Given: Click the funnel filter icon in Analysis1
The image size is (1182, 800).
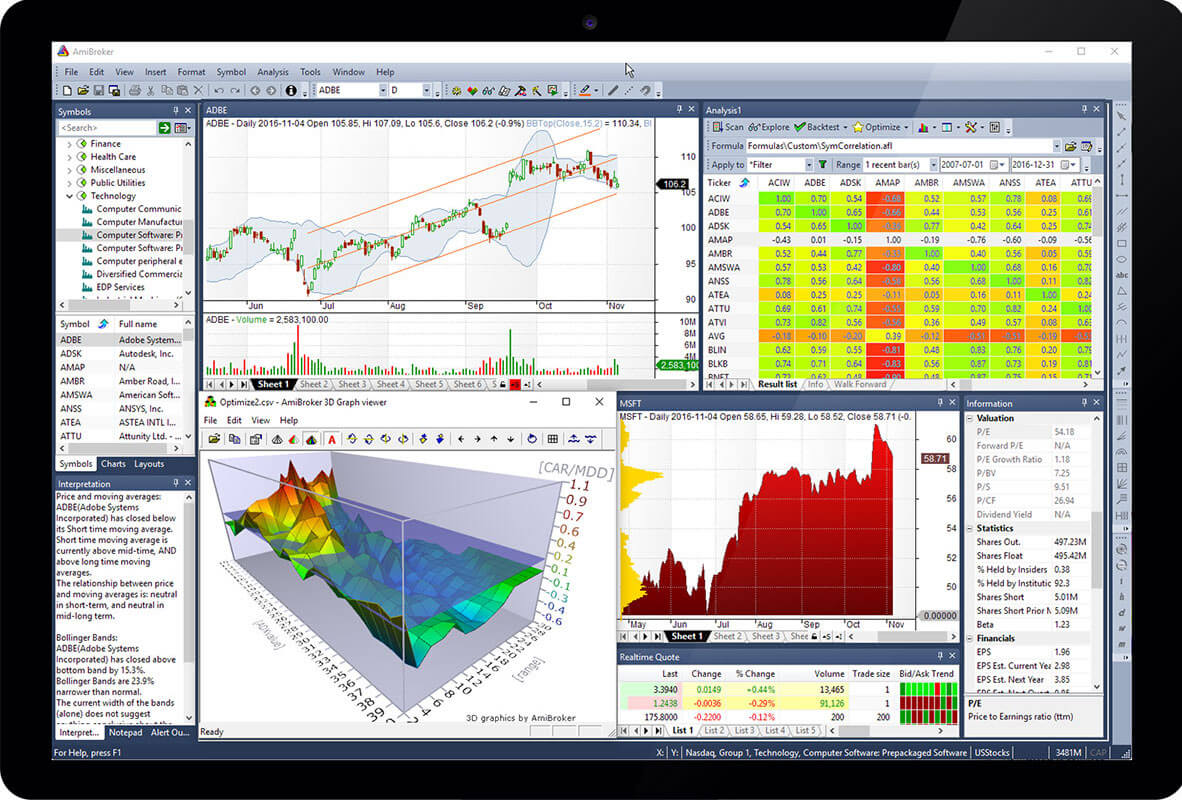Looking at the screenshot, I should coord(822,164).
